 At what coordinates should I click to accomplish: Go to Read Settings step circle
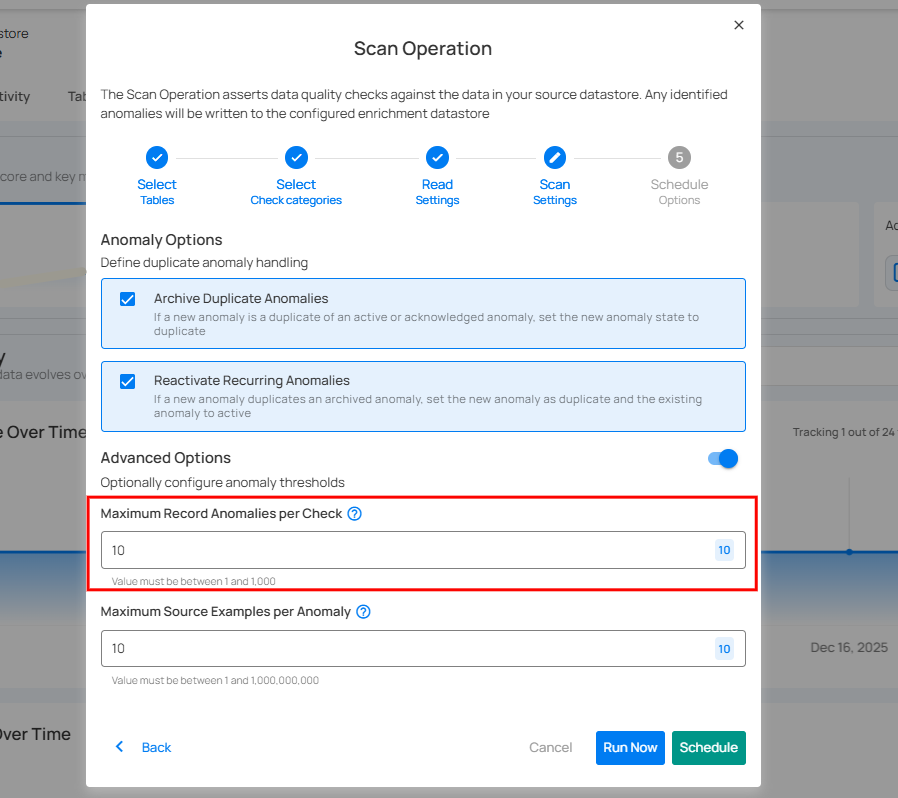[437, 157]
